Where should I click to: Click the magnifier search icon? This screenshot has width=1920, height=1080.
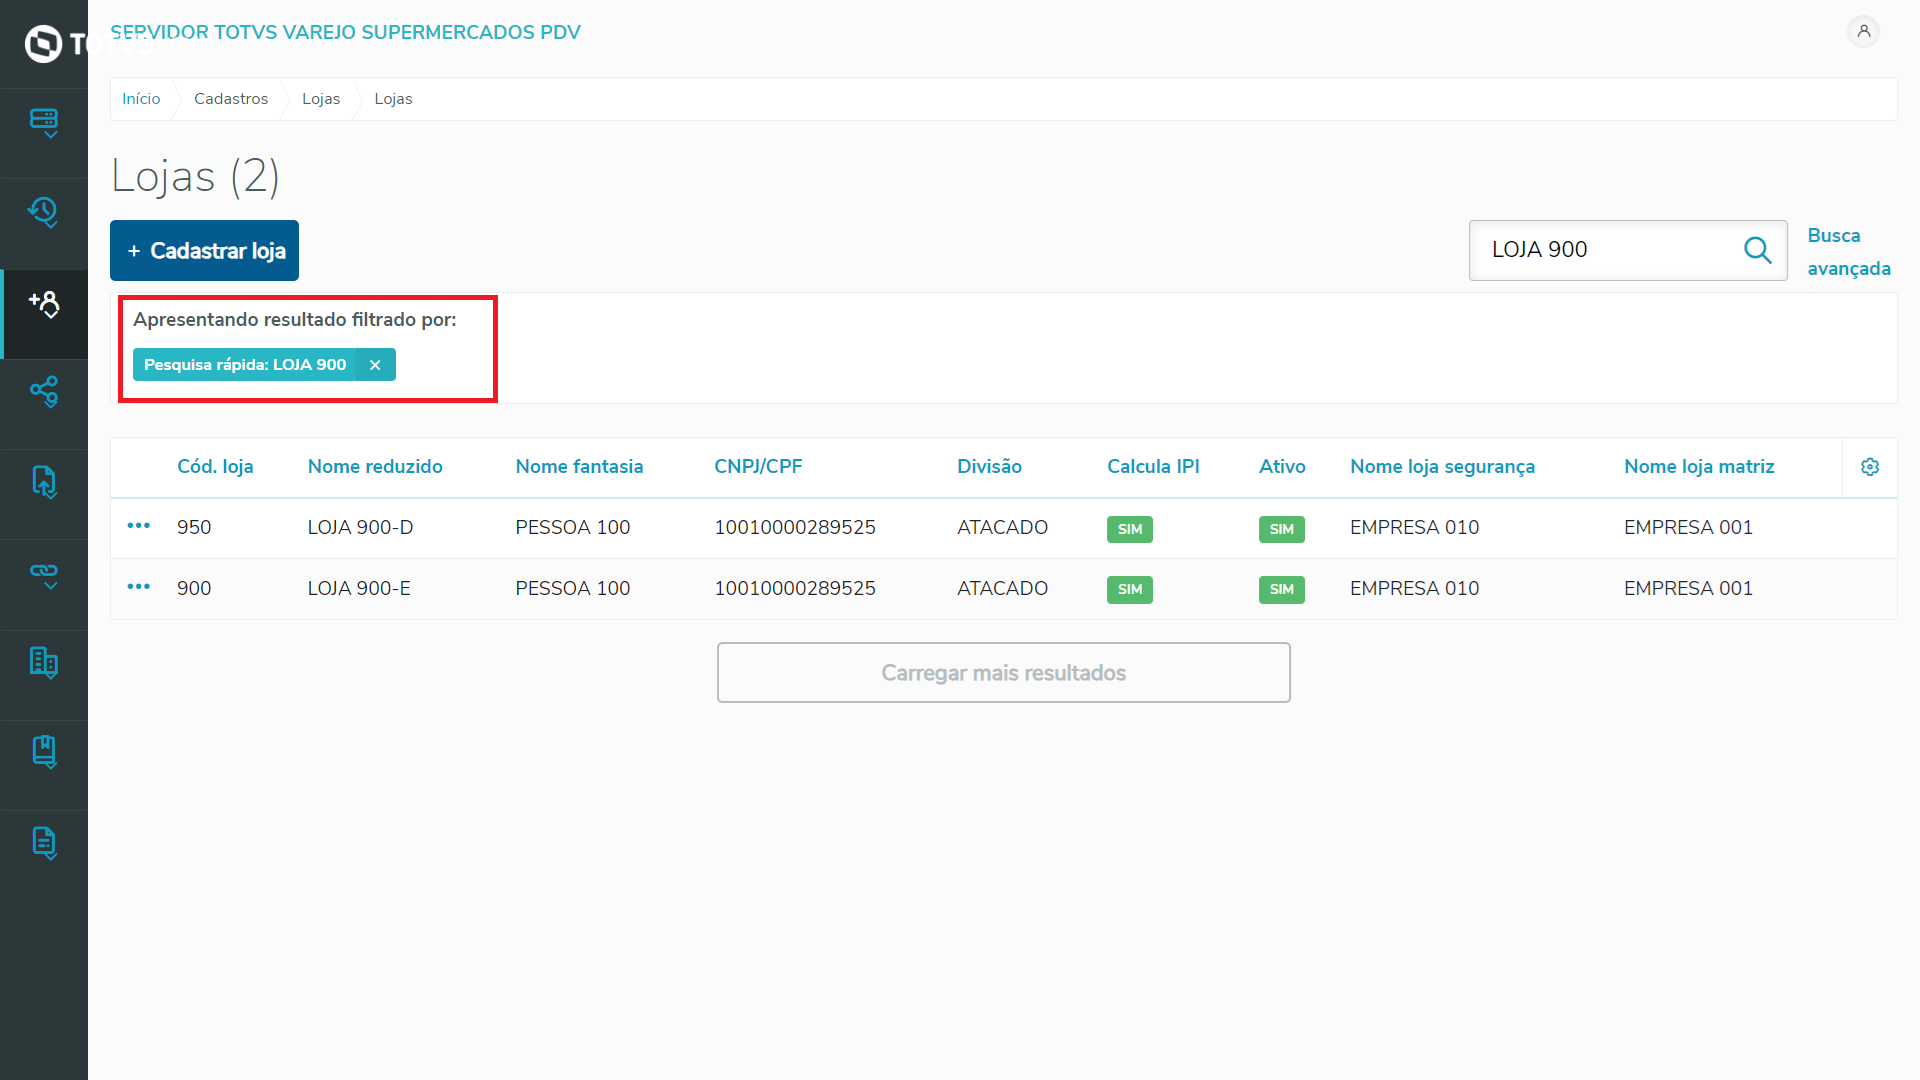pos(1757,250)
